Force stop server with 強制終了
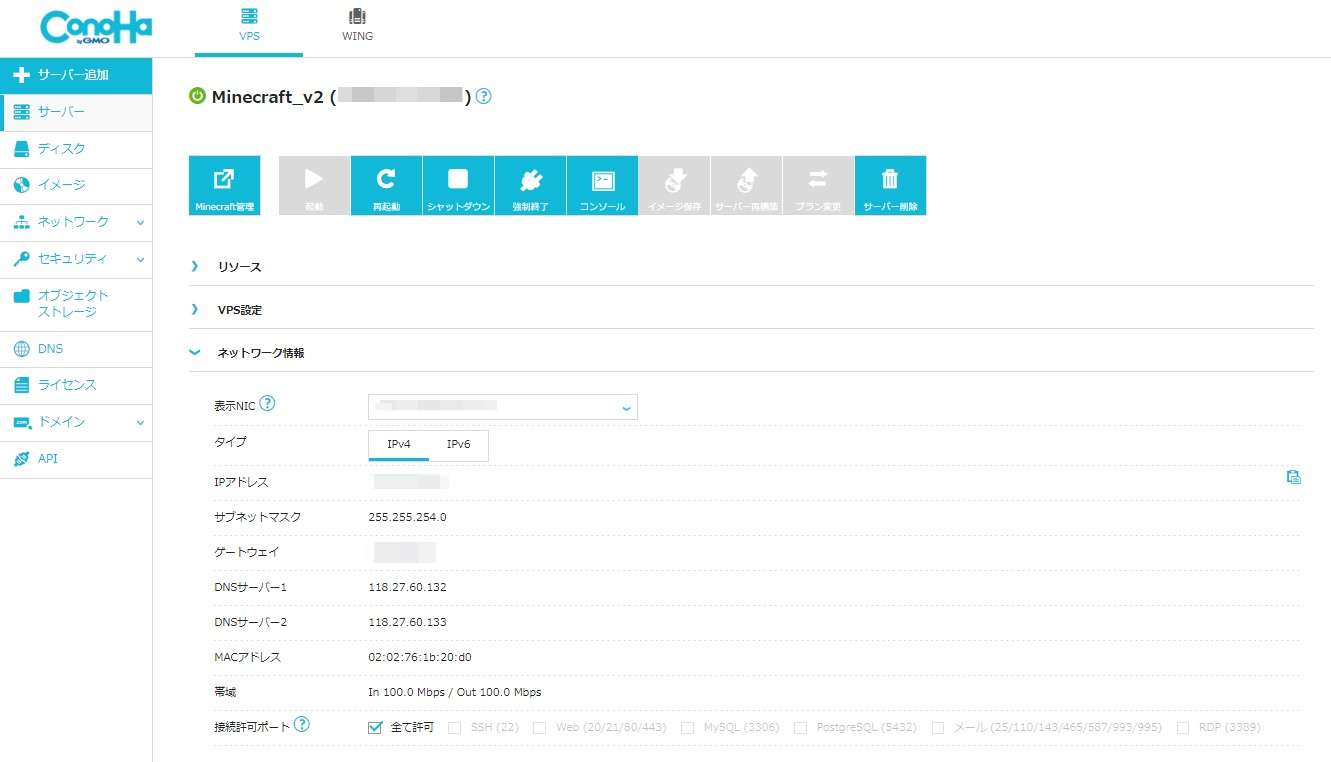 [x=530, y=185]
